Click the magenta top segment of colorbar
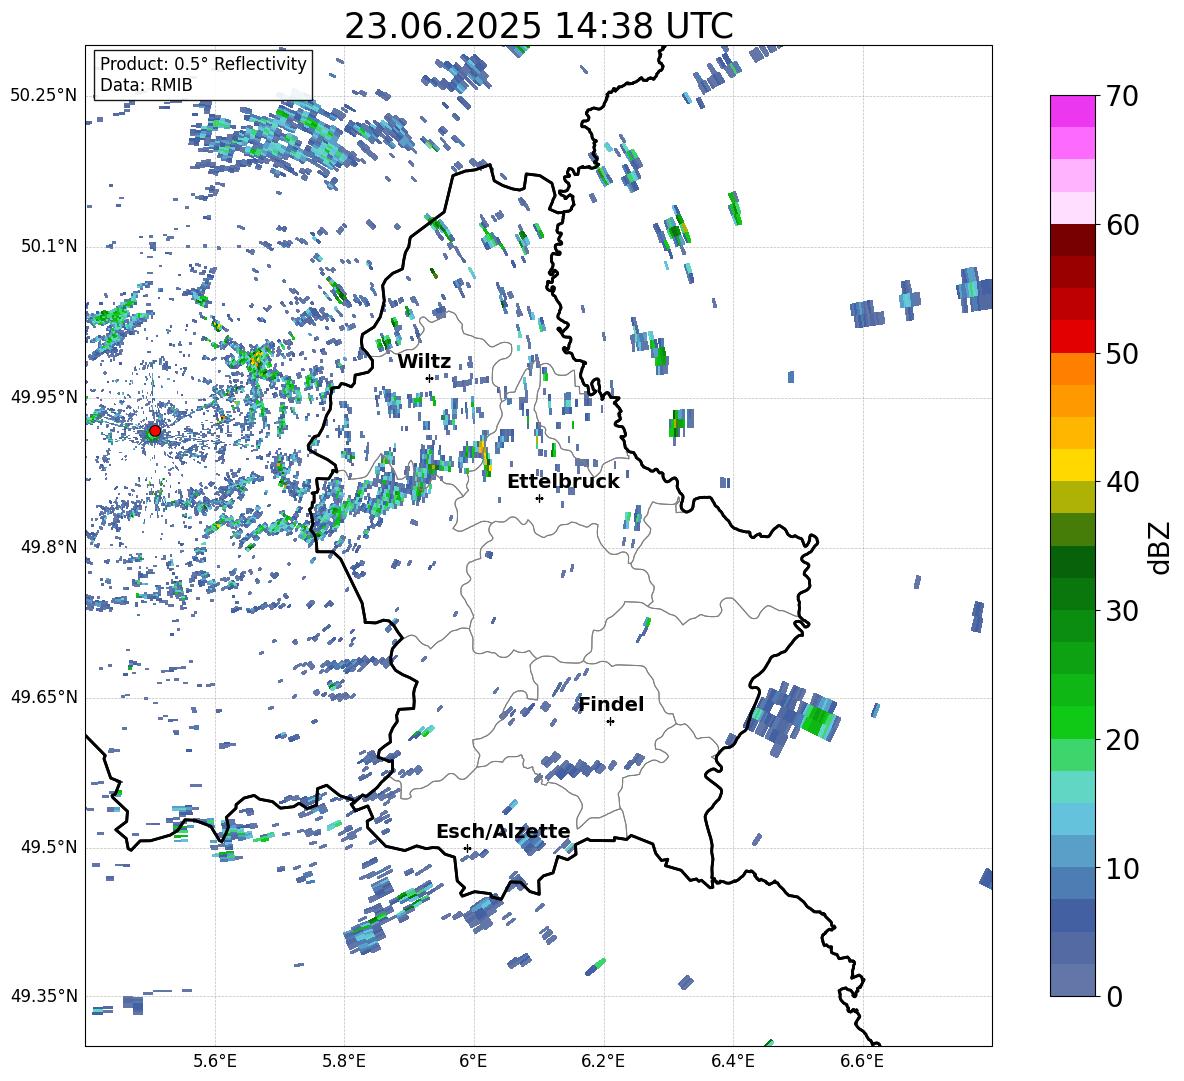Image resolution: width=1184 pixels, height=1081 pixels. pyautogui.click(x=1072, y=112)
